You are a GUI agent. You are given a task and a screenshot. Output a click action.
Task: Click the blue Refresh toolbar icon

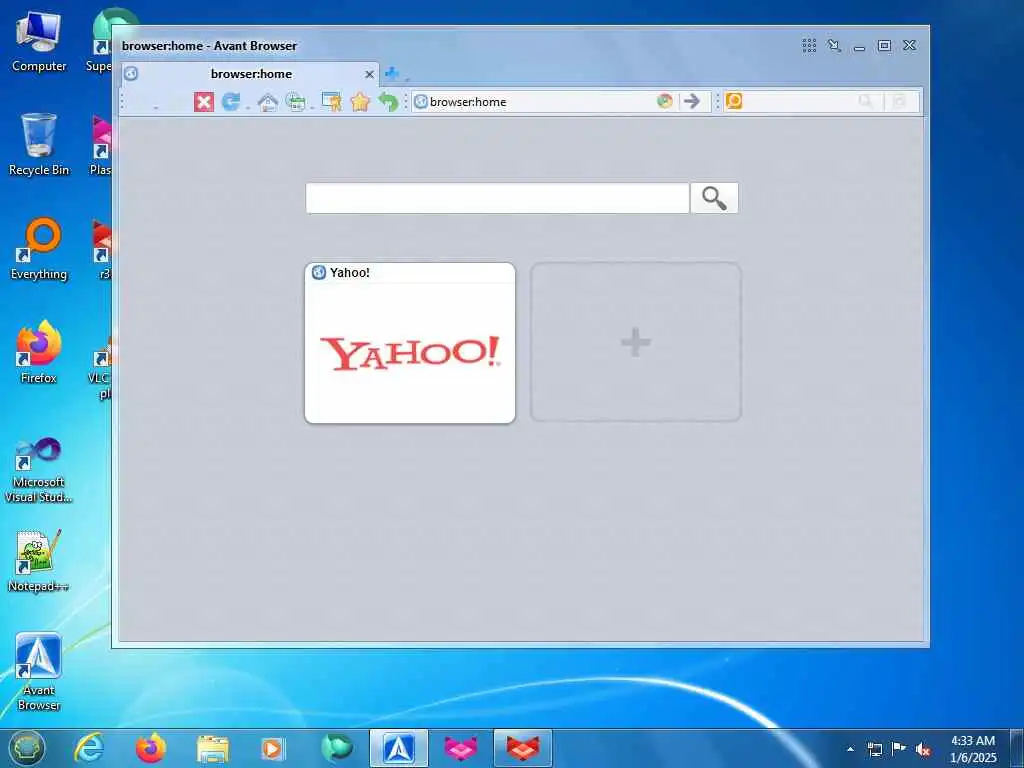tap(231, 102)
